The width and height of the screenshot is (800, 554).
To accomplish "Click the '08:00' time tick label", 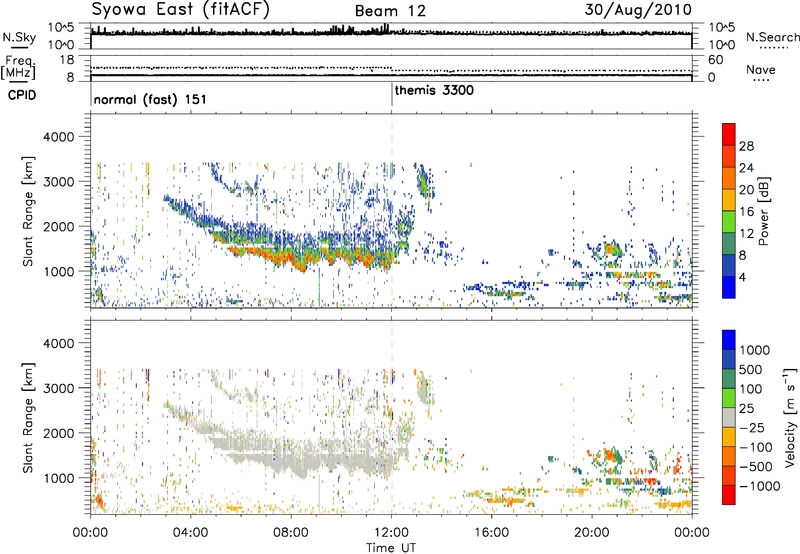I will (291, 533).
